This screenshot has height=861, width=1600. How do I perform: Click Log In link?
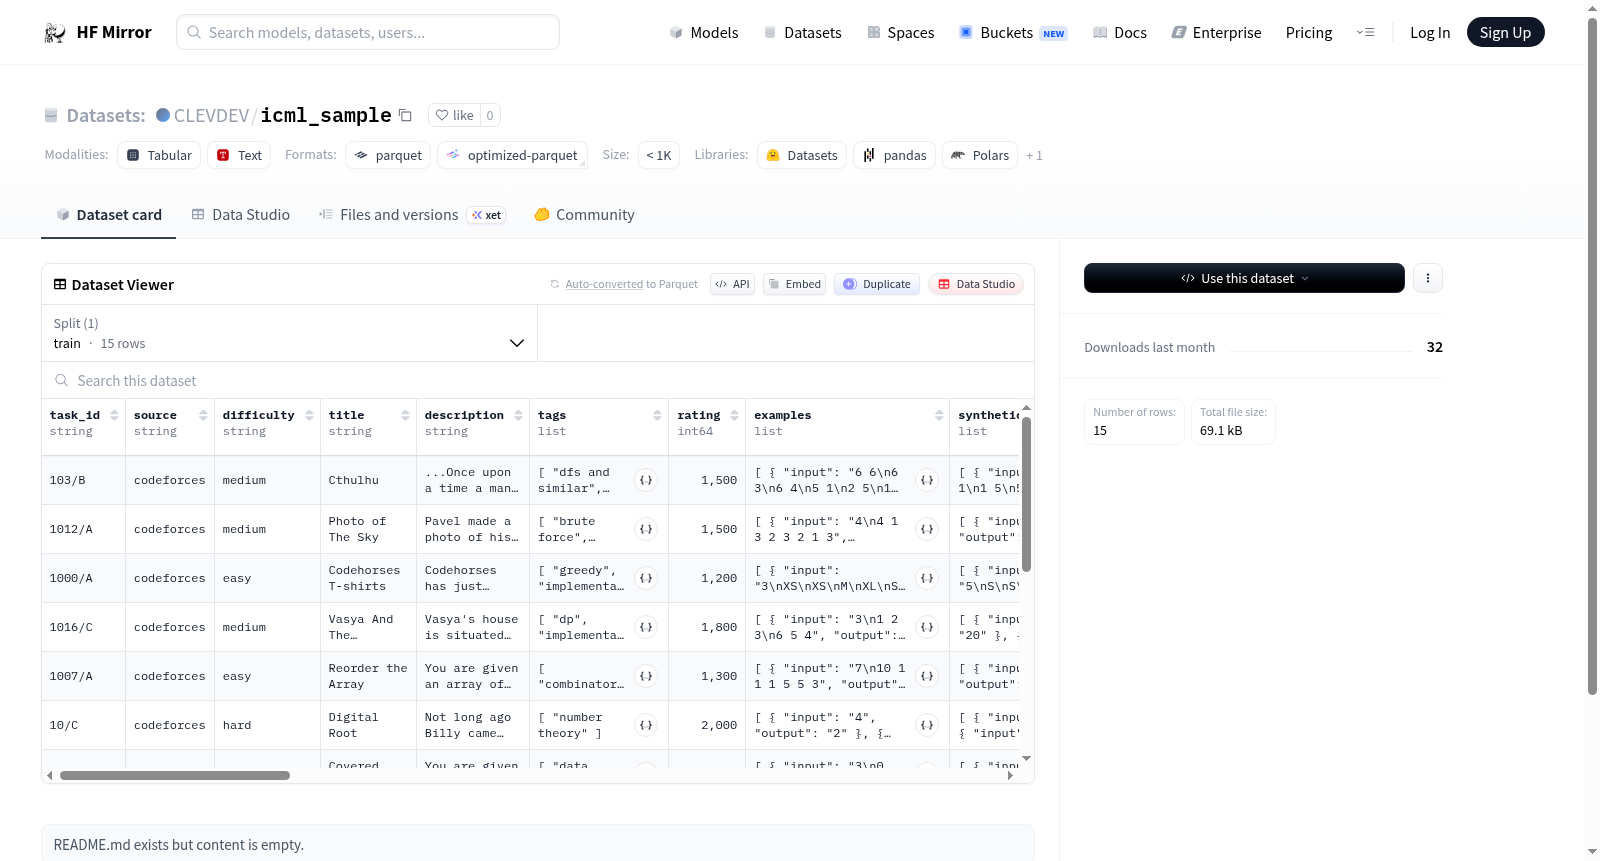tap(1430, 32)
